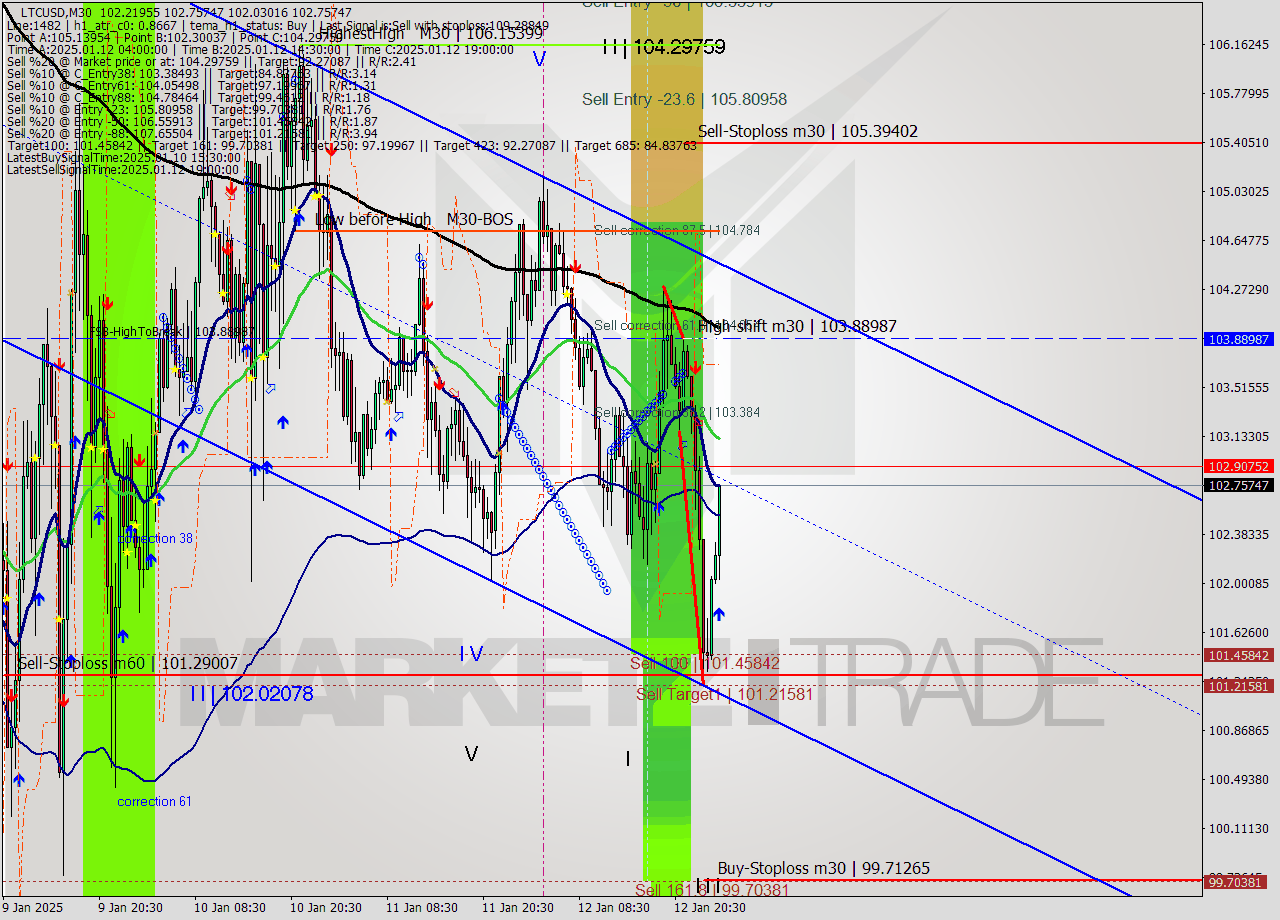This screenshot has width=1280, height=920.
Task: Click the Sell Entry -23.6 | 105.80958 label
Action: coord(684,99)
